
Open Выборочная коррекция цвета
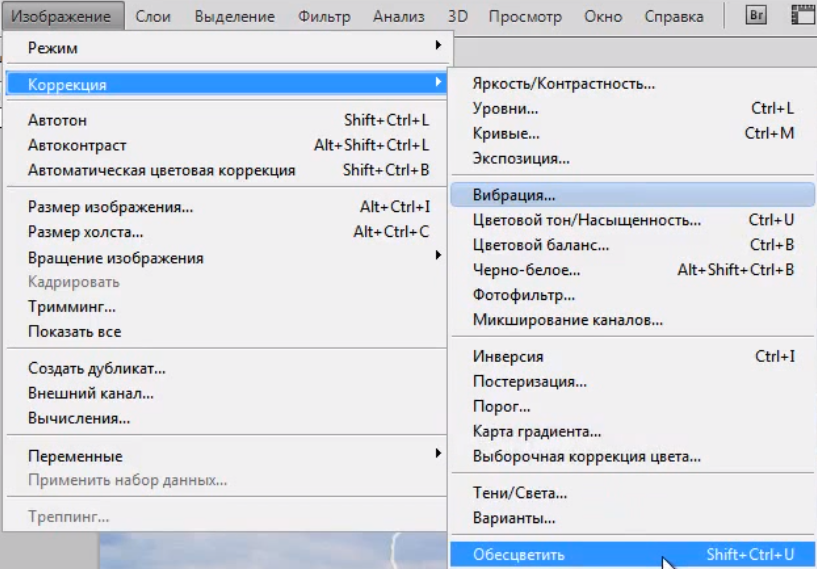(x=633, y=456)
